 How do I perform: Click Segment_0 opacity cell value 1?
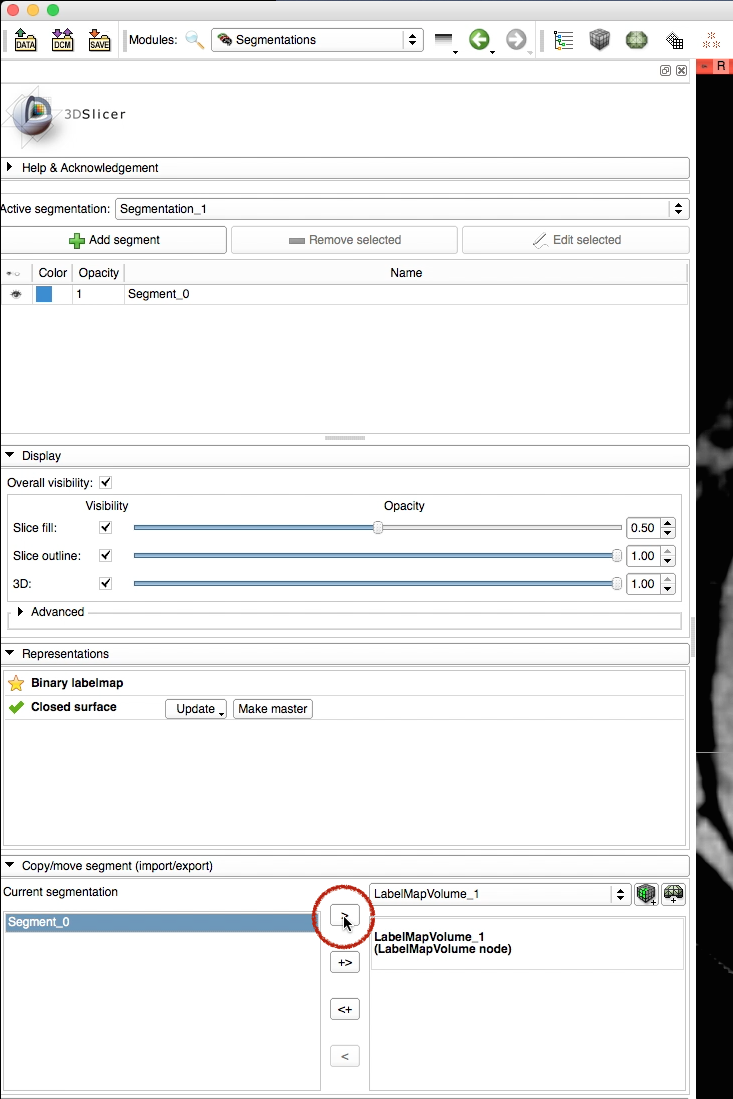click(x=99, y=294)
